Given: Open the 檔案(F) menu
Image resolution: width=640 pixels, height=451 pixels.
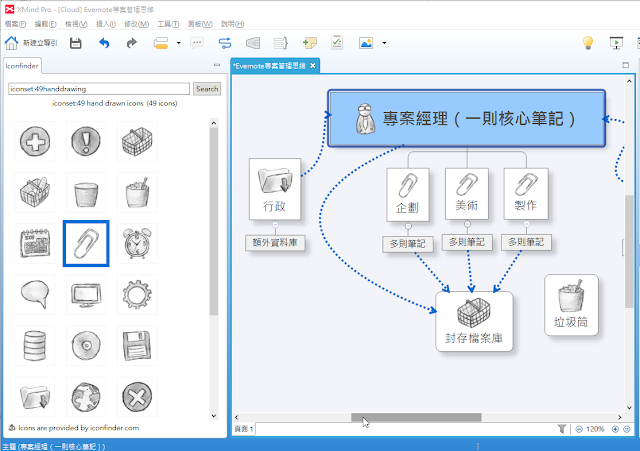Looking at the screenshot, I should pos(16,24).
